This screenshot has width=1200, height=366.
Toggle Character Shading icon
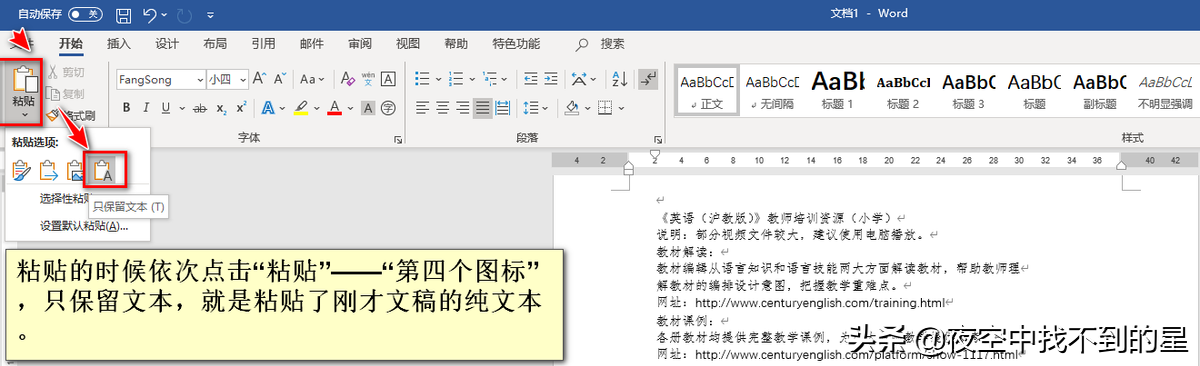tap(368, 107)
